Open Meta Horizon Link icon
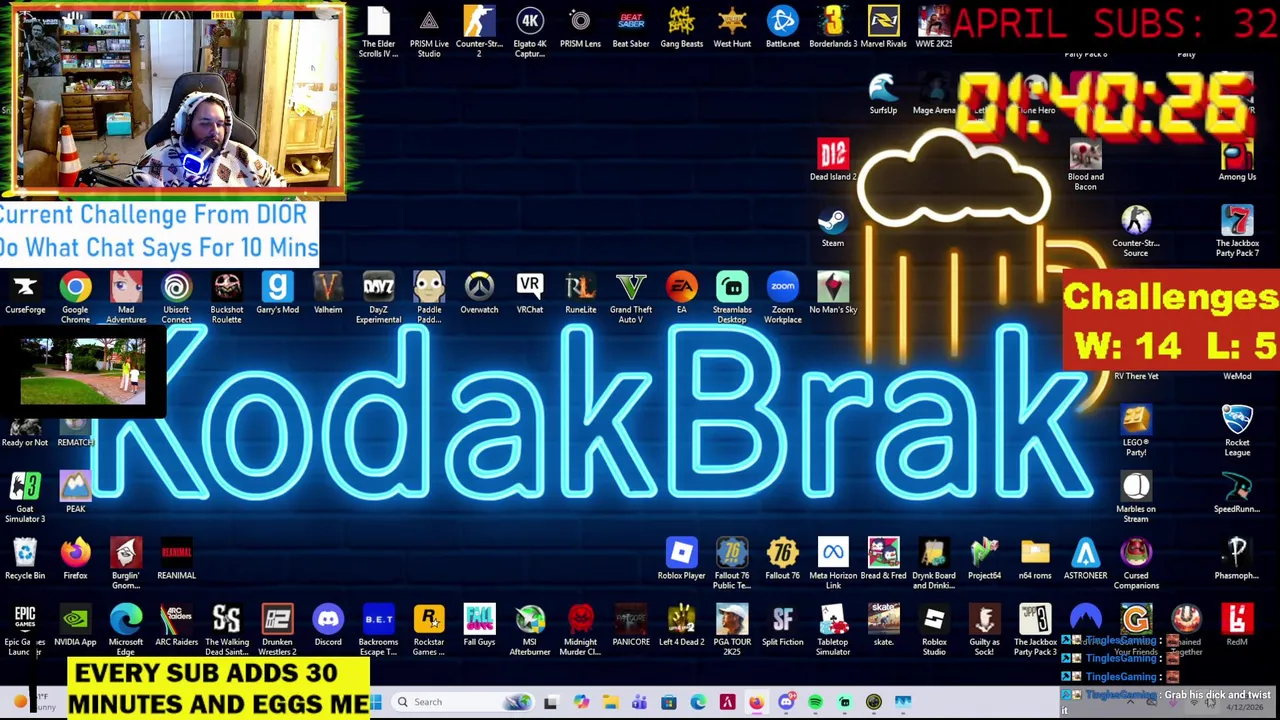The image size is (1280, 720). (x=833, y=564)
